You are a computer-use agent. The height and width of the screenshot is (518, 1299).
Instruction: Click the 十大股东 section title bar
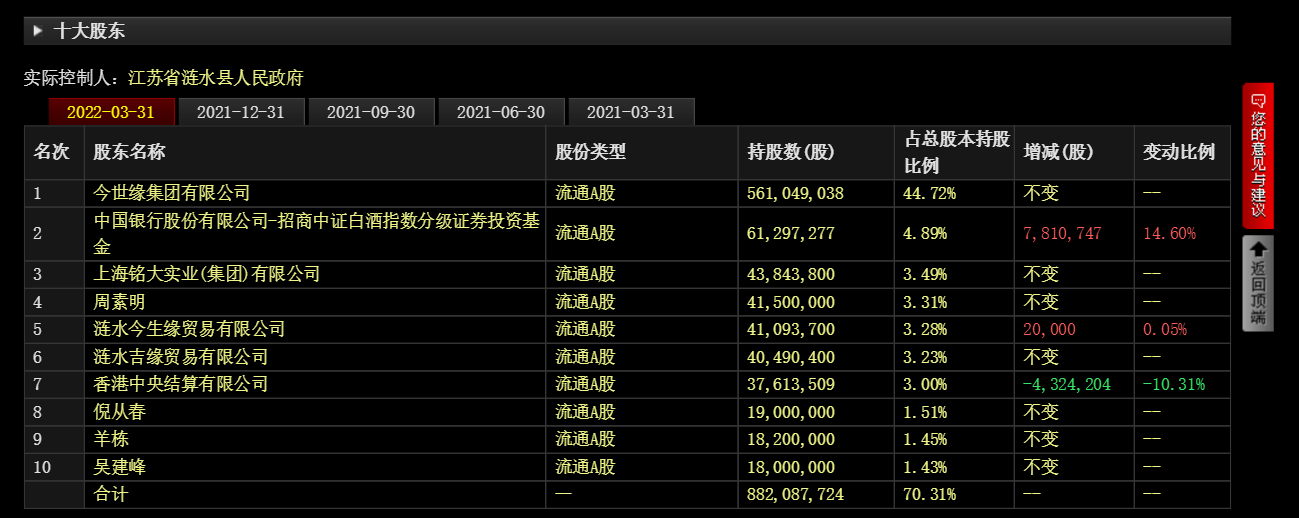point(627,31)
